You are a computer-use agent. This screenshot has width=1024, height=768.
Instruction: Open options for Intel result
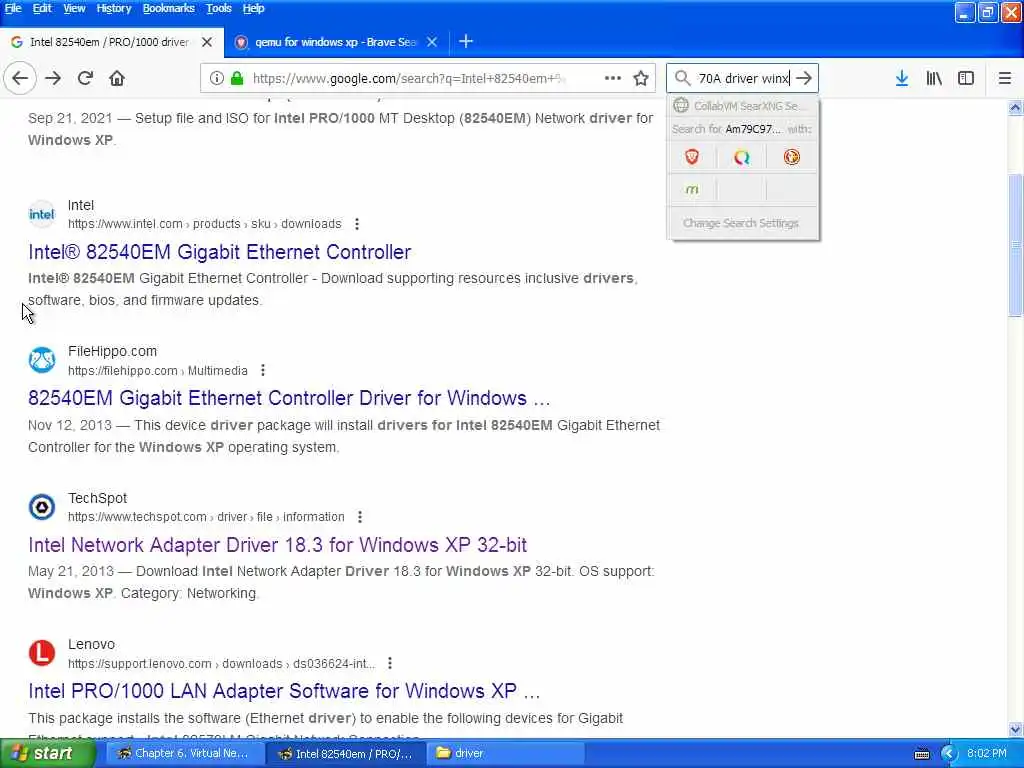[357, 224]
